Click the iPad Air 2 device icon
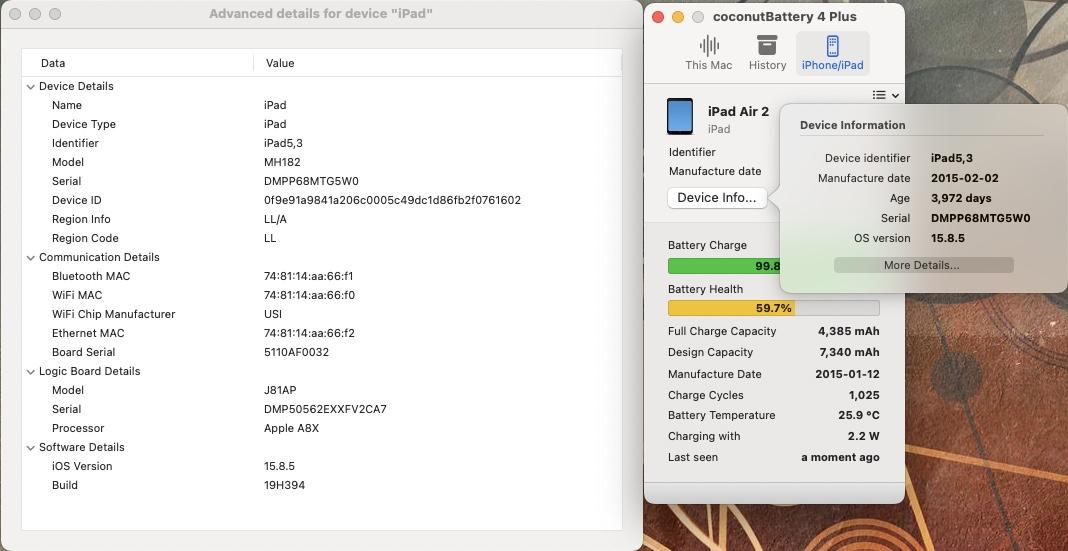The height and width of the screenshot is (551, 1068). [x=680, y=117]
